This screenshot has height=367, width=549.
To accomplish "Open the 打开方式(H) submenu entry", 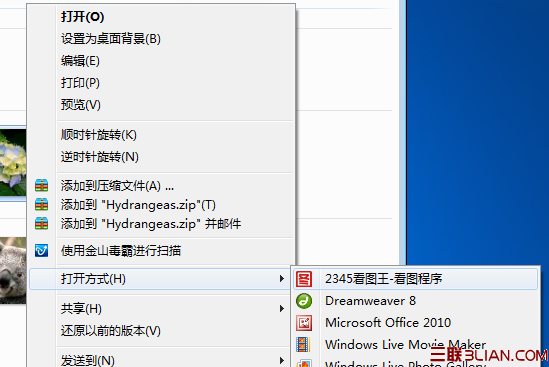I will click(161, 279).
